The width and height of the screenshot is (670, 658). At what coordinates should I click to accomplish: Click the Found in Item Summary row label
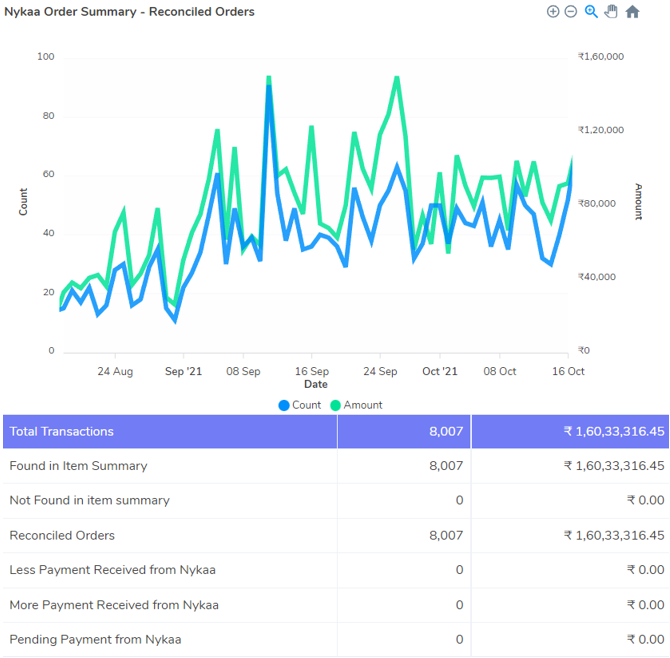coord(78,466)
